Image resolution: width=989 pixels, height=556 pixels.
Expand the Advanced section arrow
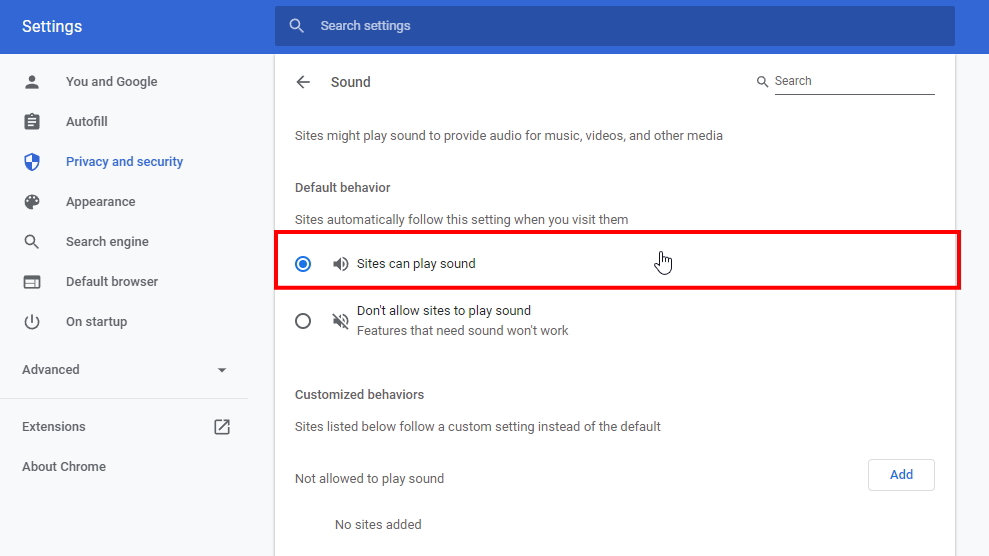coord(222,370)
